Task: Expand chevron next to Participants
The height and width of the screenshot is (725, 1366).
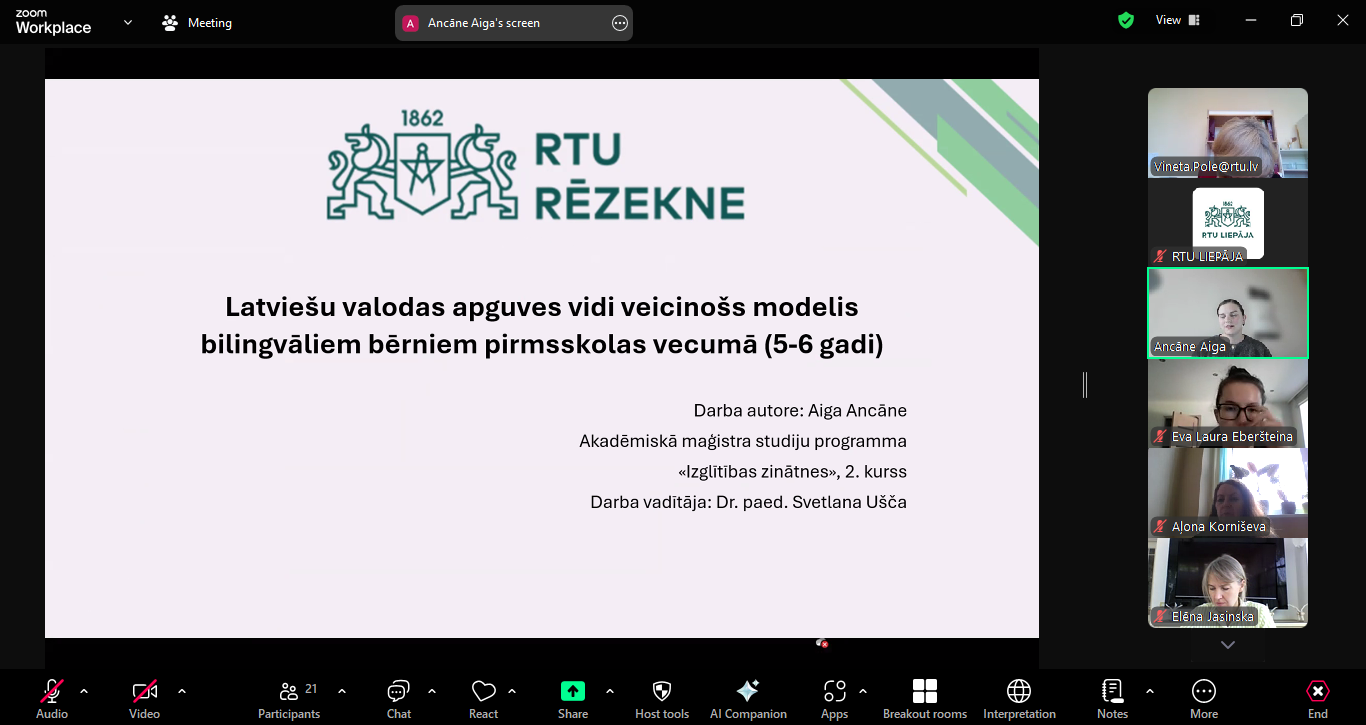Action: [x=342, y=691]
